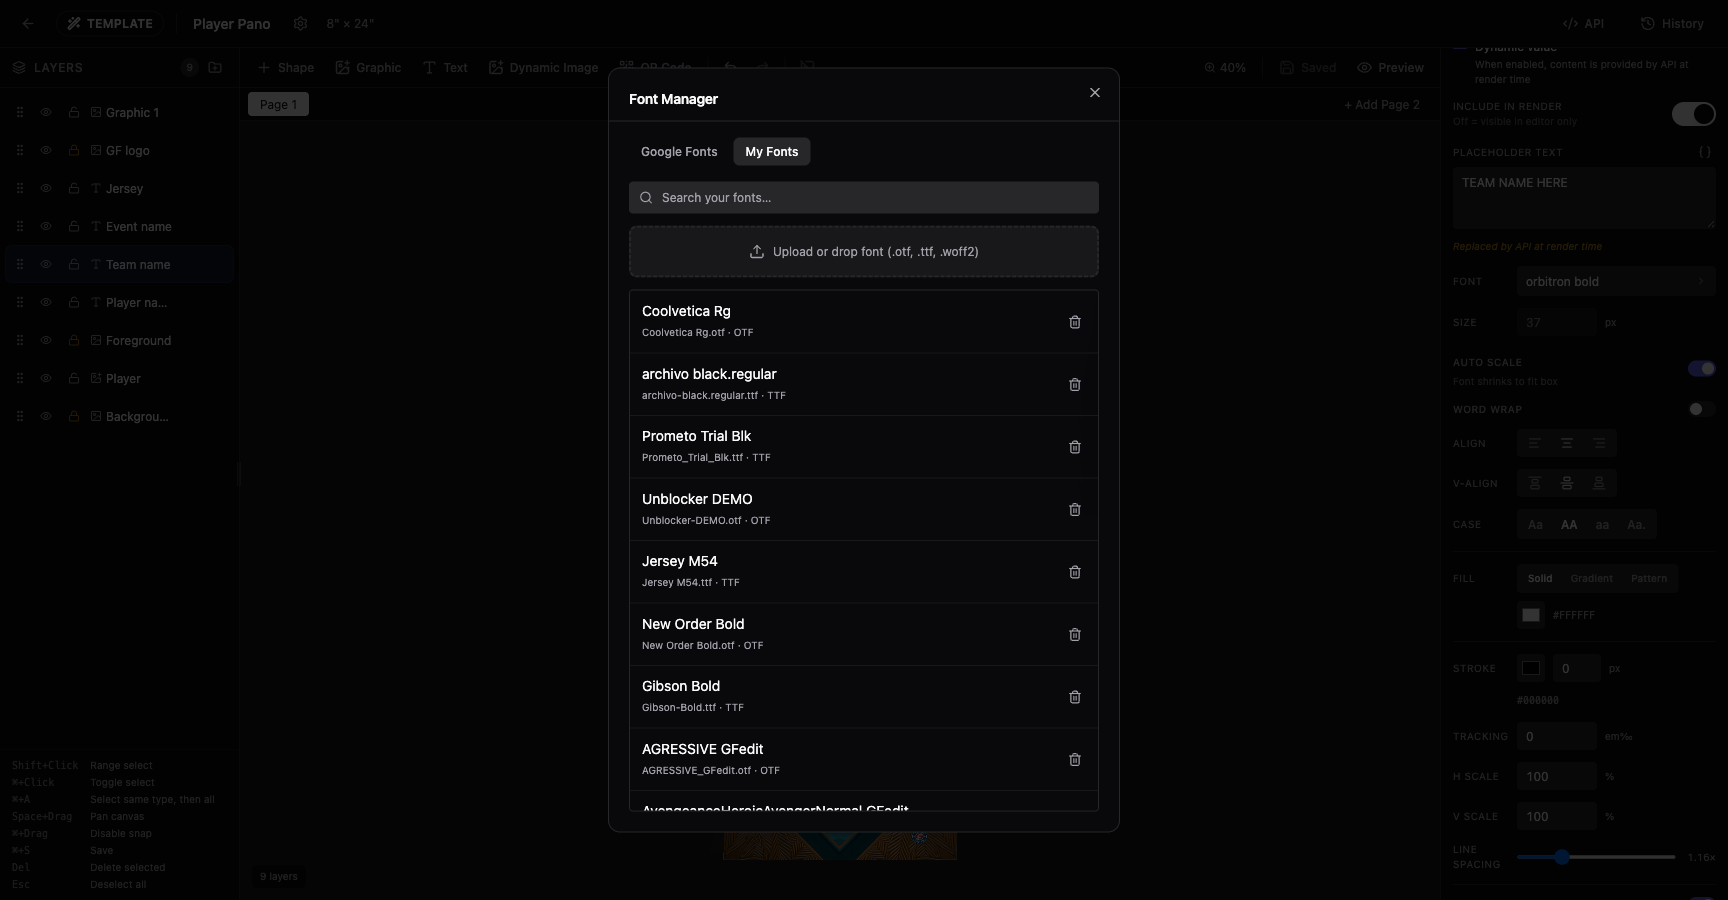Screen dimensions: 1728x900
Task: Toggle visibility of Jersey layer
Action: (x=46, y=189)
